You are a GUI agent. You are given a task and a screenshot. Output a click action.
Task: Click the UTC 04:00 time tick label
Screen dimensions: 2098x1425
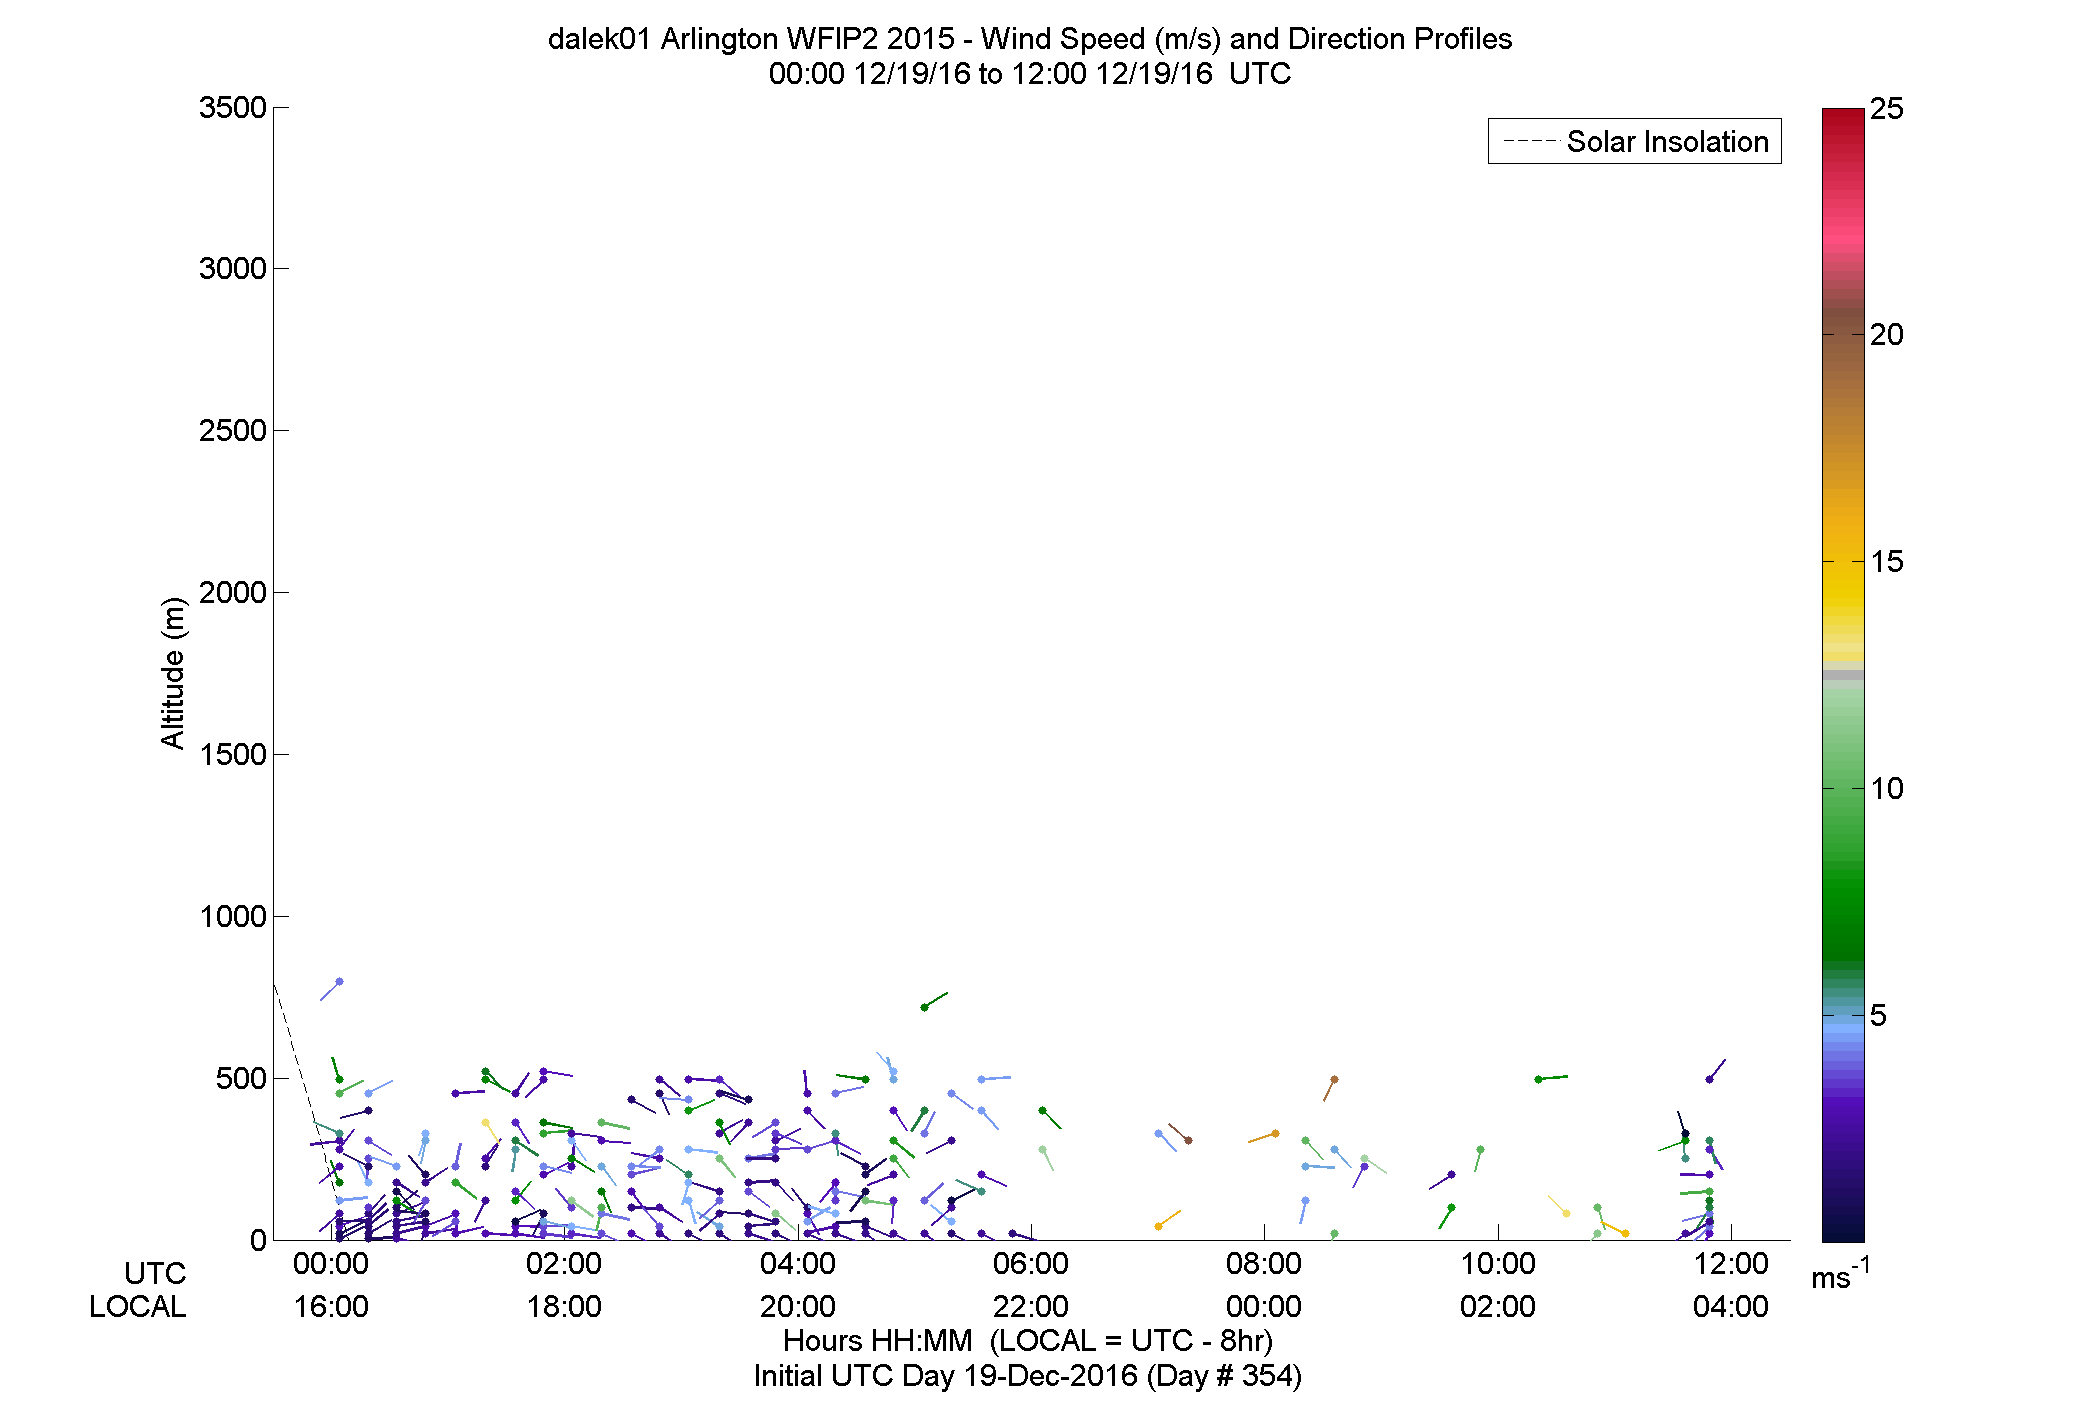coord(798,1263)
